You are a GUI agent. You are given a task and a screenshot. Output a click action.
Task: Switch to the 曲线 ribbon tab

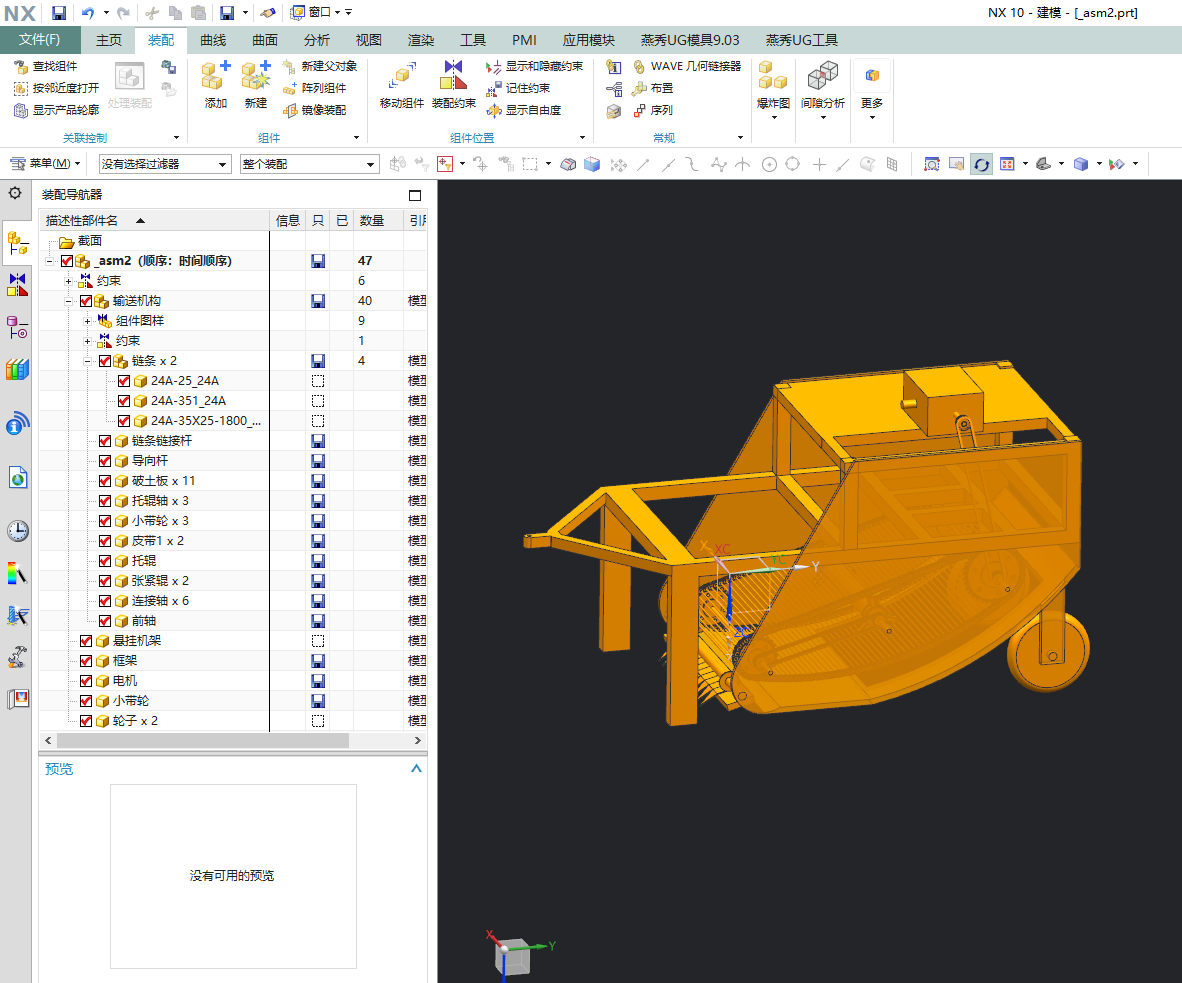tap(213, 40)
